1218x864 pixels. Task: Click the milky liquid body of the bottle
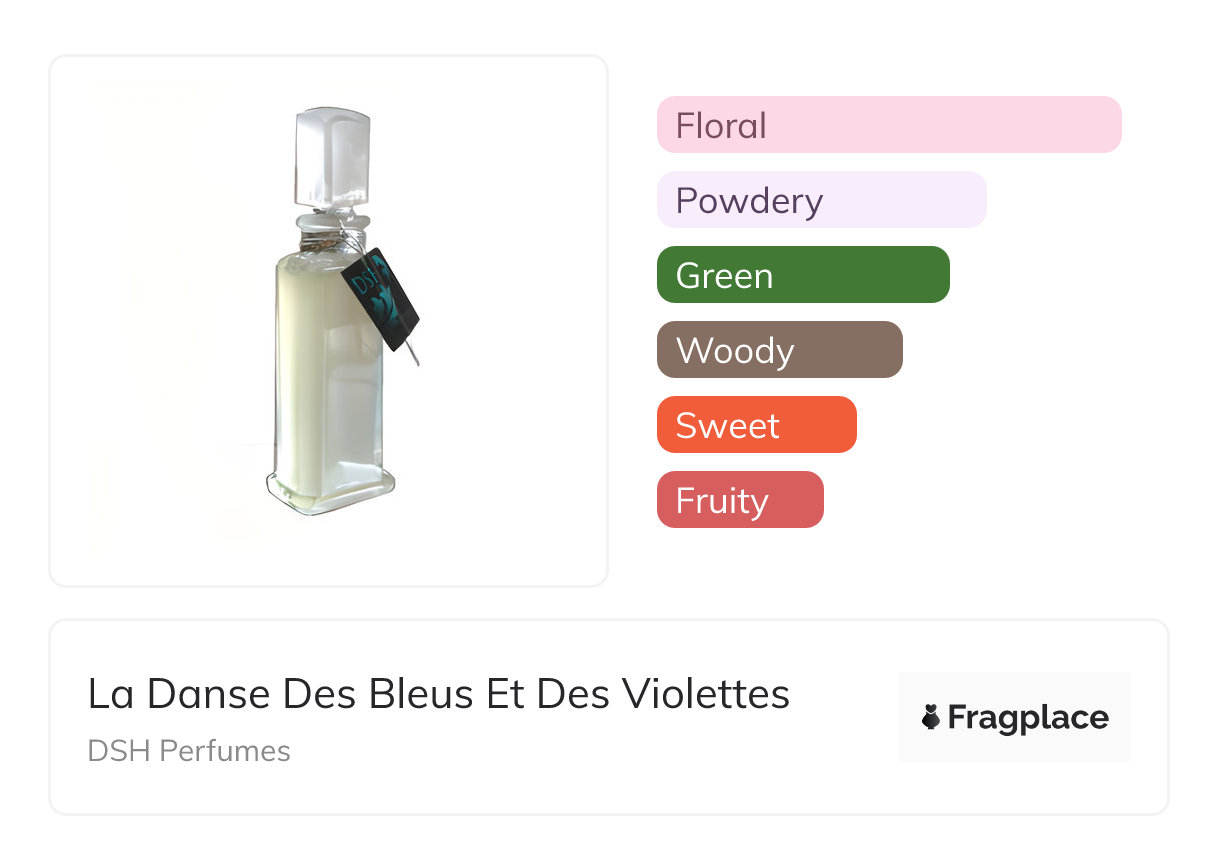point(322,380)
